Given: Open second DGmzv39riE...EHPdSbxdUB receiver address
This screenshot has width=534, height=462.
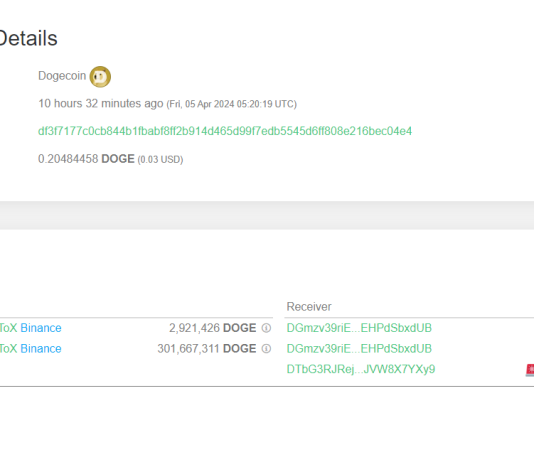Looking at the screenshot, I should tap(359, 349).
